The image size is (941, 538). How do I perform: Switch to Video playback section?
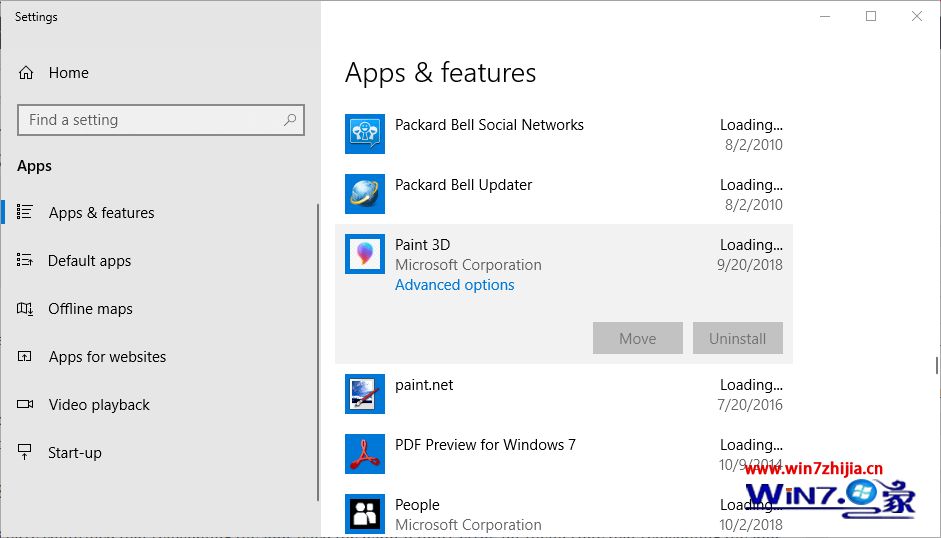click(x=99, y=405)
